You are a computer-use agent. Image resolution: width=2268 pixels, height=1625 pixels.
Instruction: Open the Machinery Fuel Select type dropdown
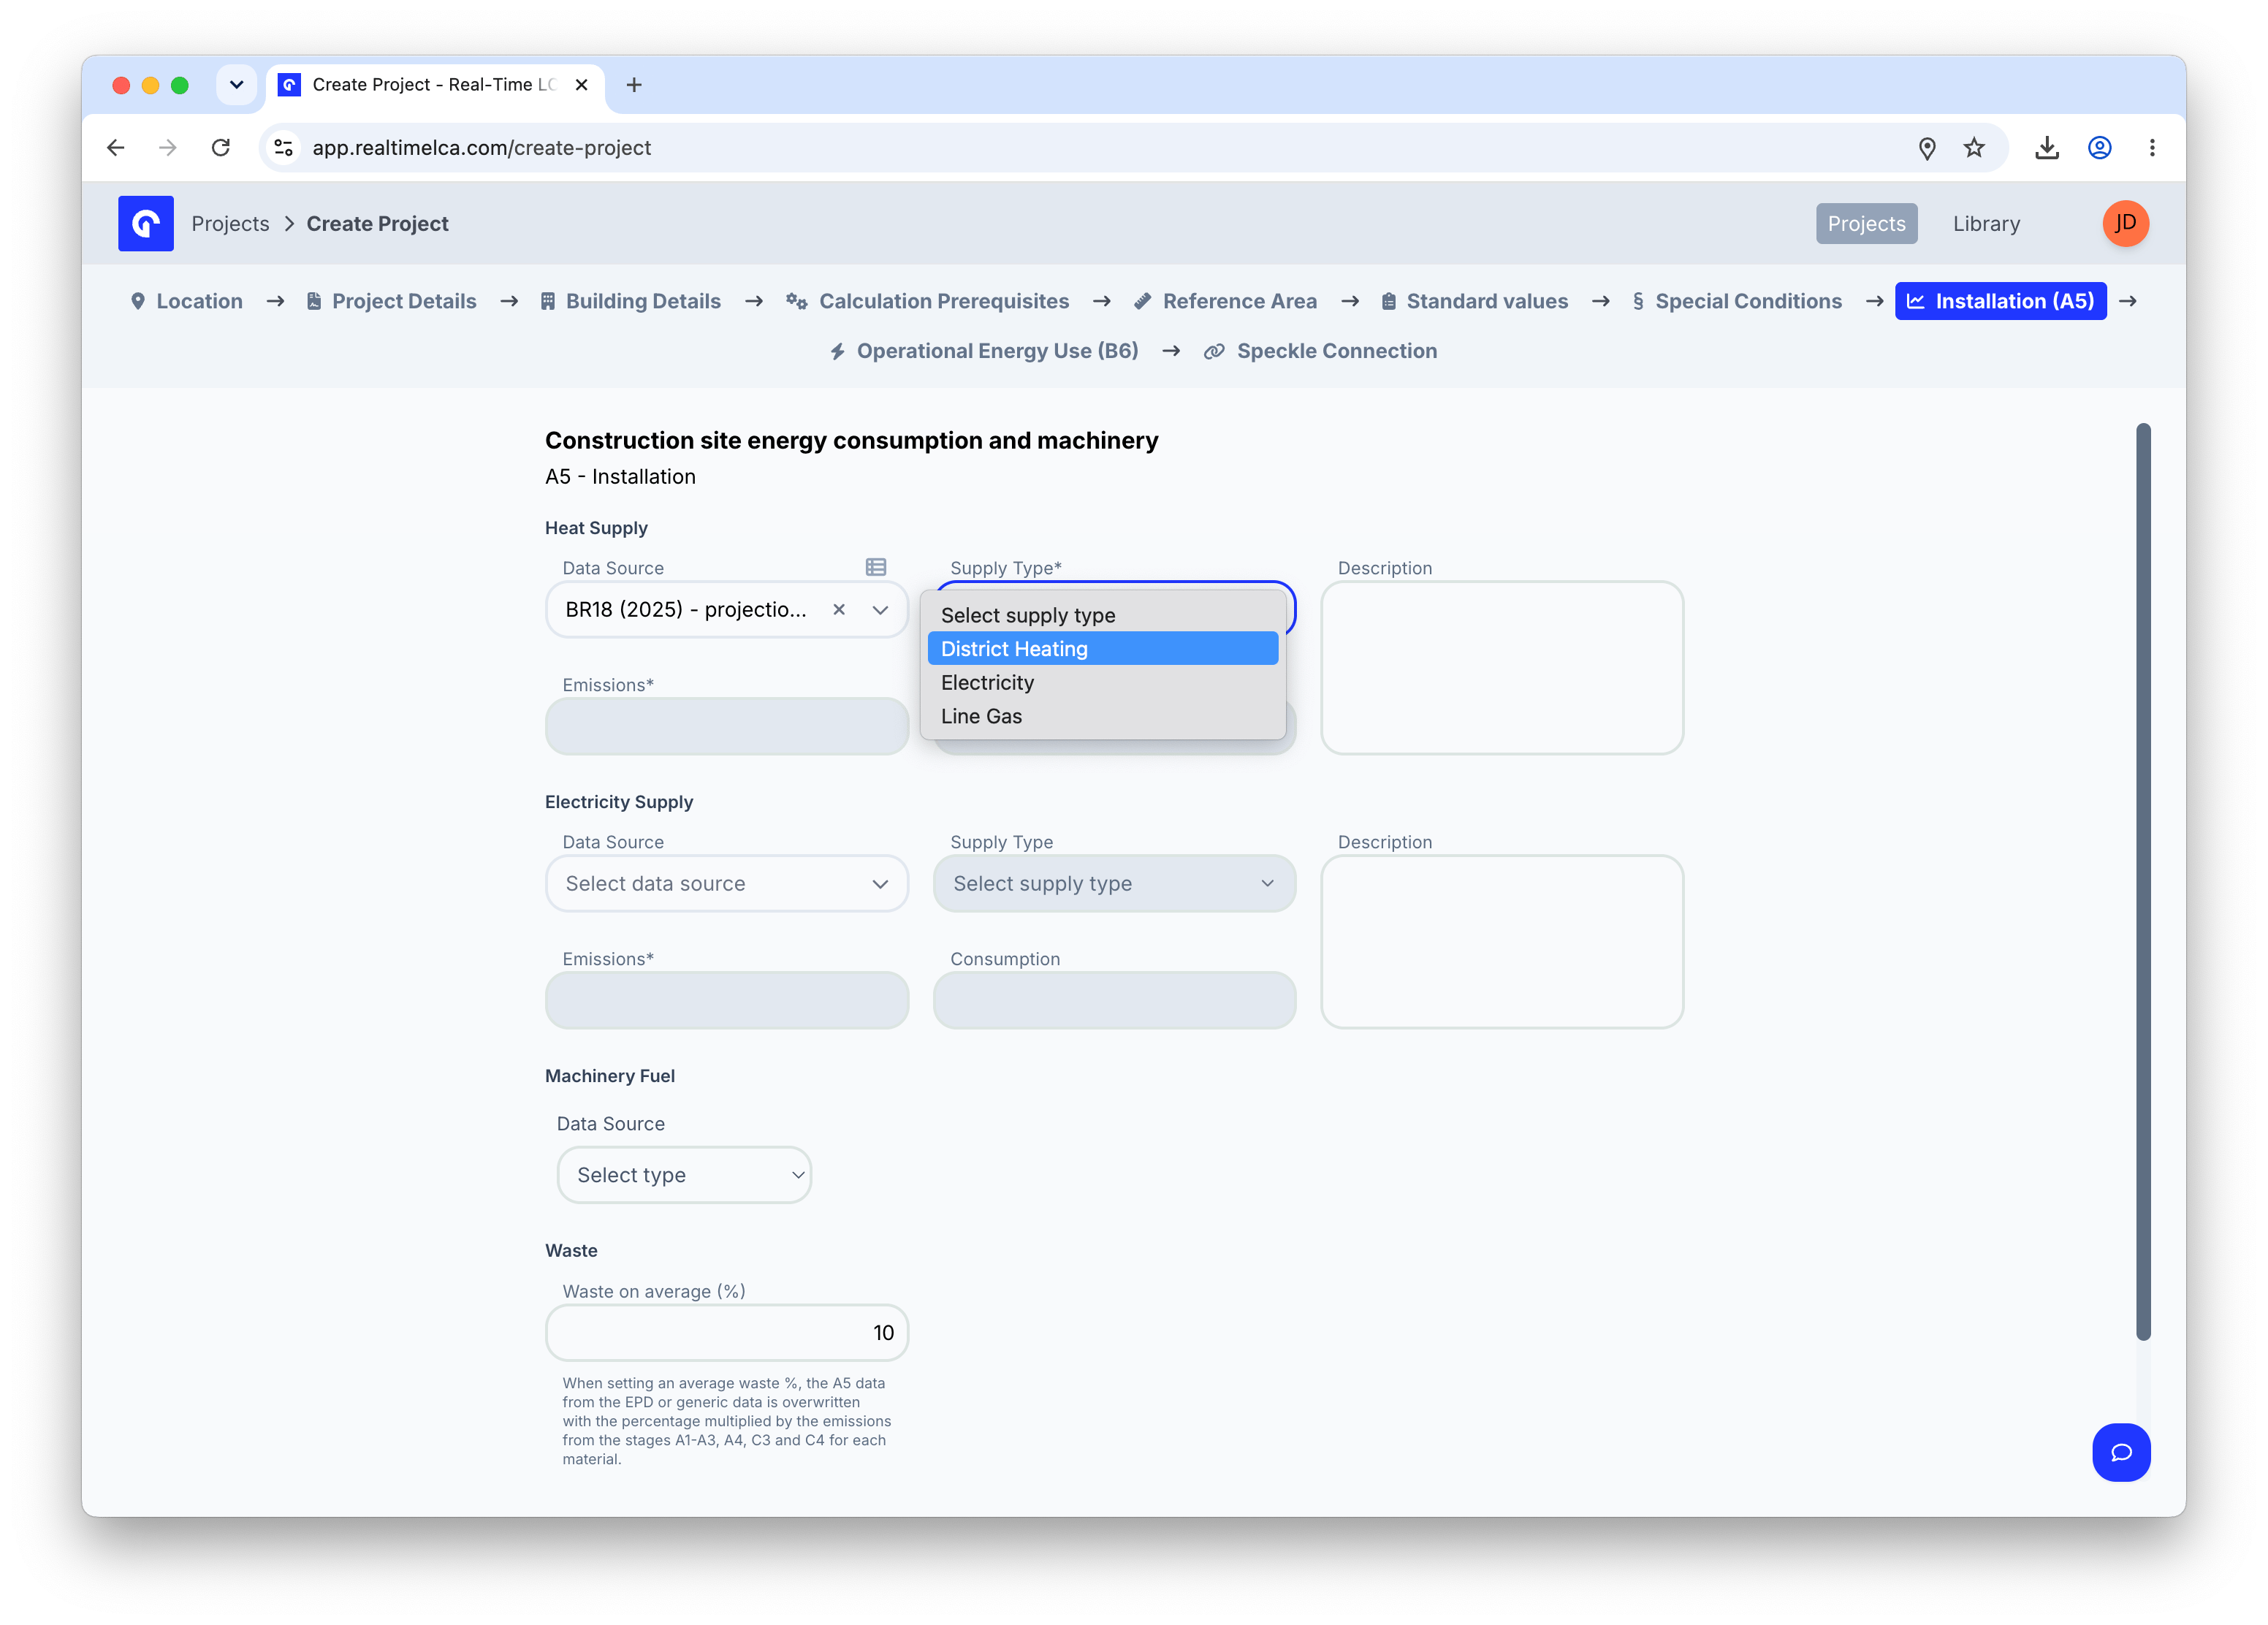coord(684,1174)
